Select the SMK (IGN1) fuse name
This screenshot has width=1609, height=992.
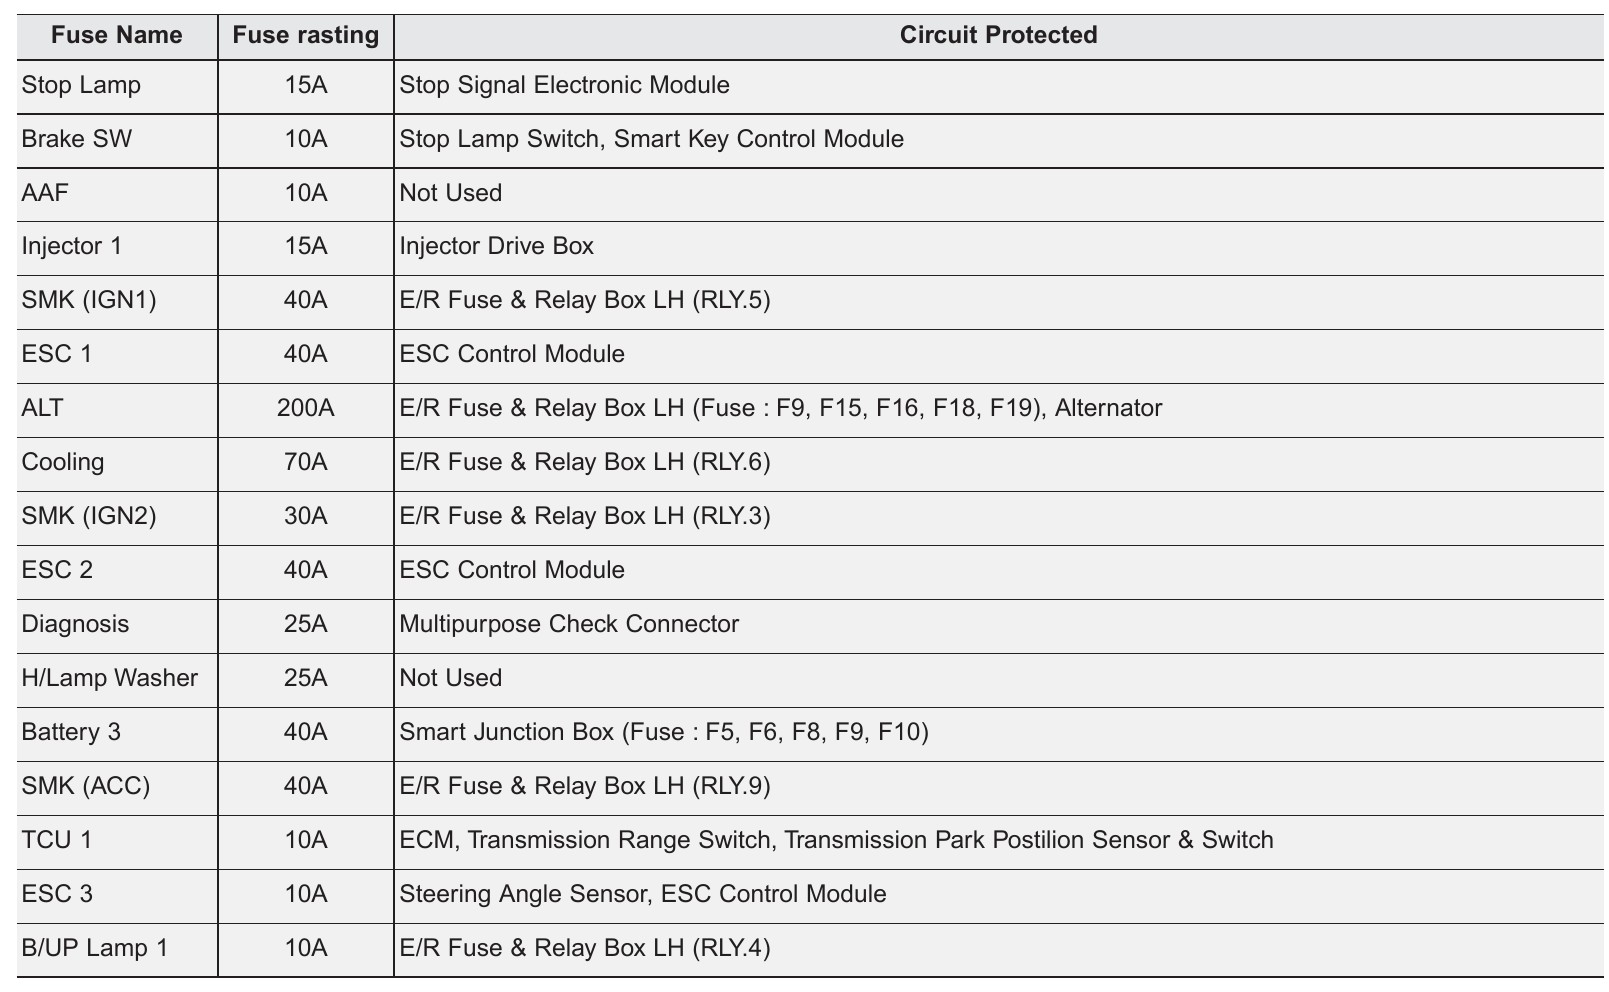pos(89,300)
